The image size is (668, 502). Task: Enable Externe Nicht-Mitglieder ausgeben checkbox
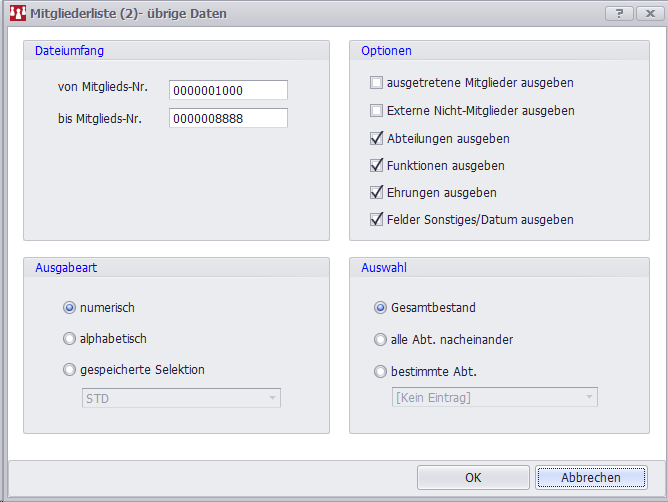click(x=377, y=110)
